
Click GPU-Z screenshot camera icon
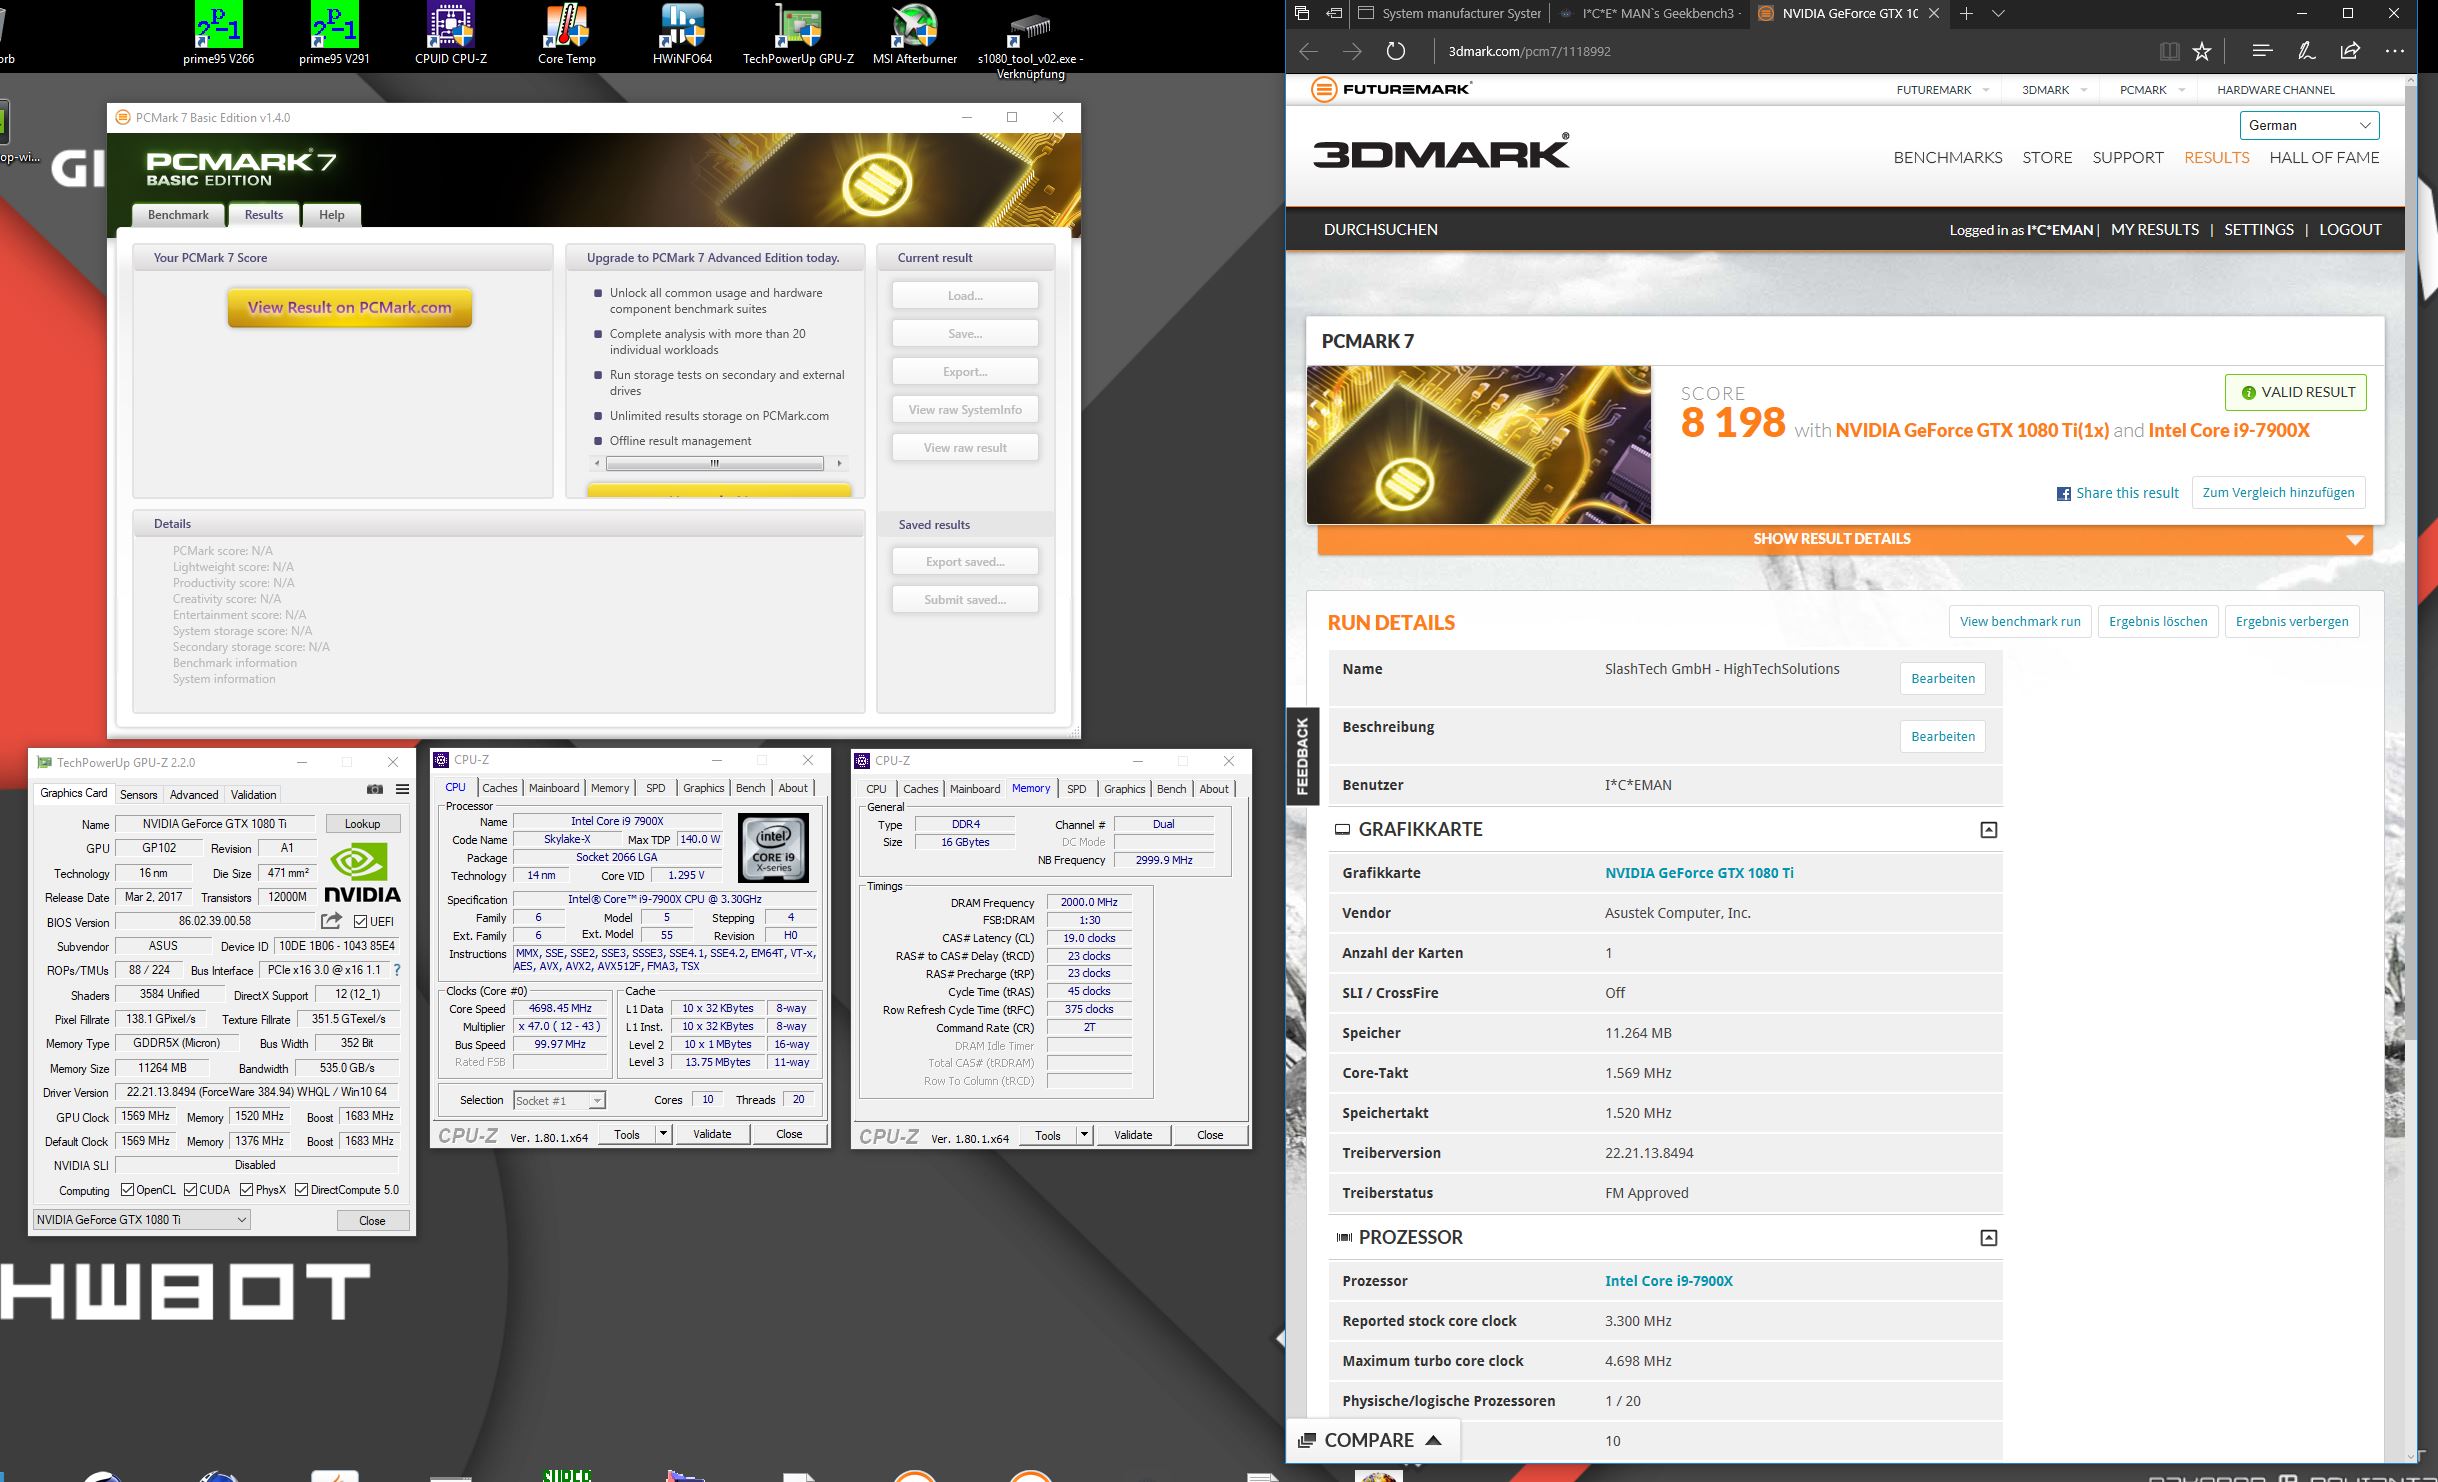coord(375,790)
